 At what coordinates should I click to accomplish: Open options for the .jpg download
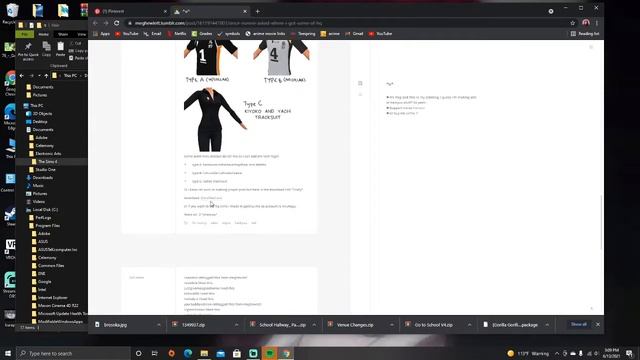159,325
